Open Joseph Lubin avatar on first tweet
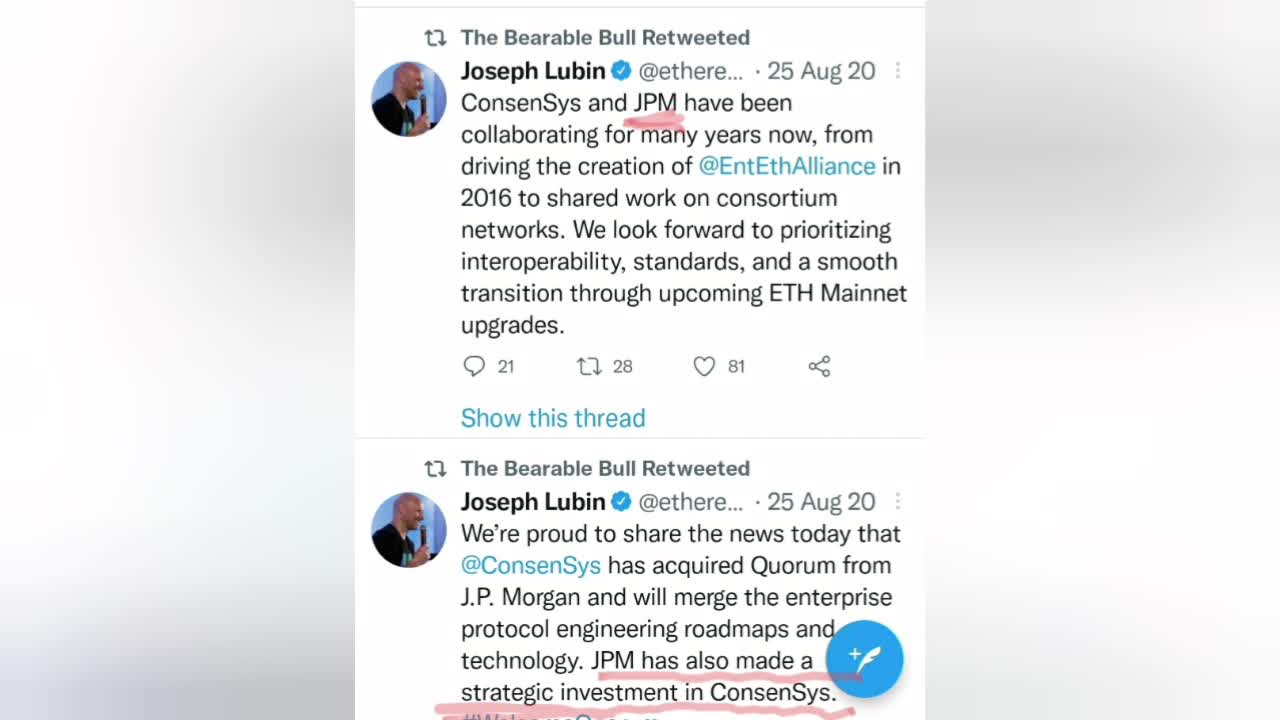1280x720 pixels. [x=409, y=99]
